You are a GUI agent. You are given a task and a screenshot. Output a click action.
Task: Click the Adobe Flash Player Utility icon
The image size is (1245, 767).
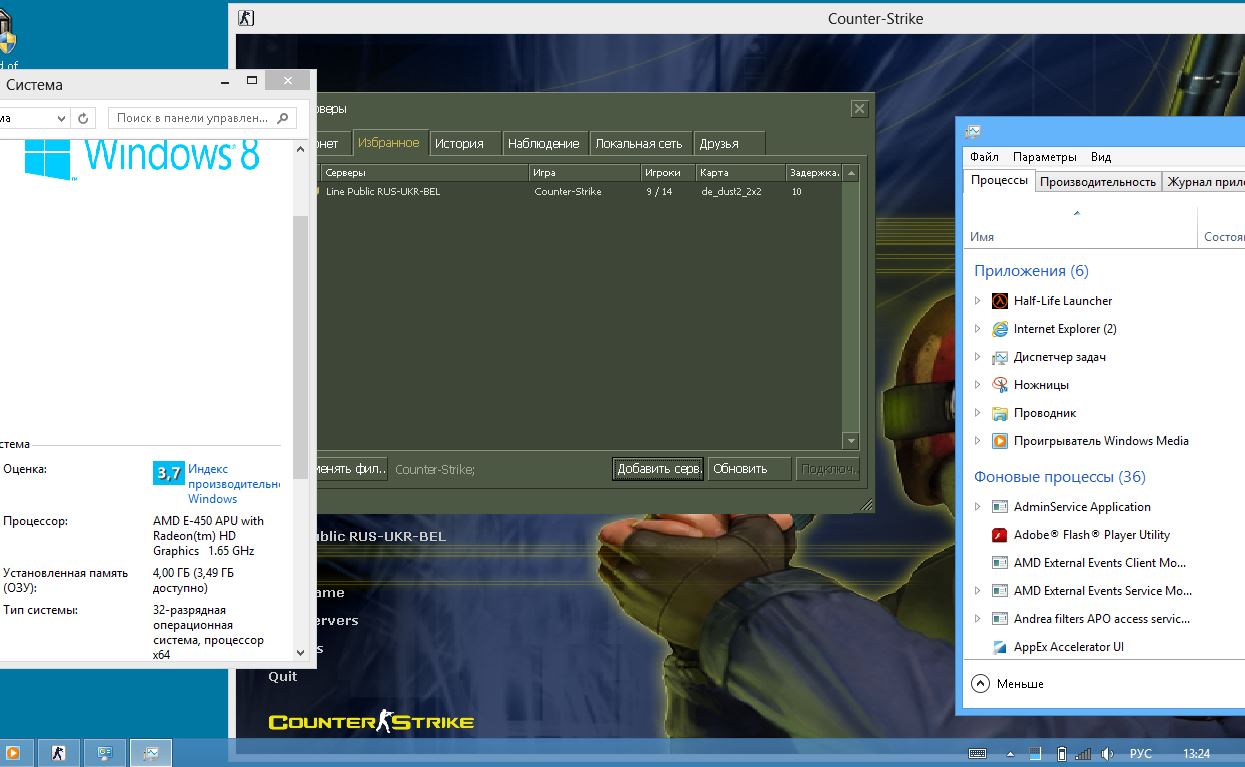click(x=1000, y=535)
